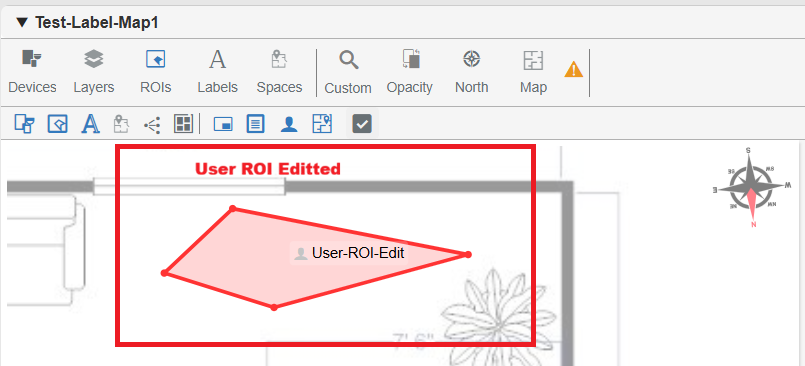Viewport: 805px width, 366px height.
Task: Toggle the devices layer icon in second toolbar
Action: click(x=25, y=124)
